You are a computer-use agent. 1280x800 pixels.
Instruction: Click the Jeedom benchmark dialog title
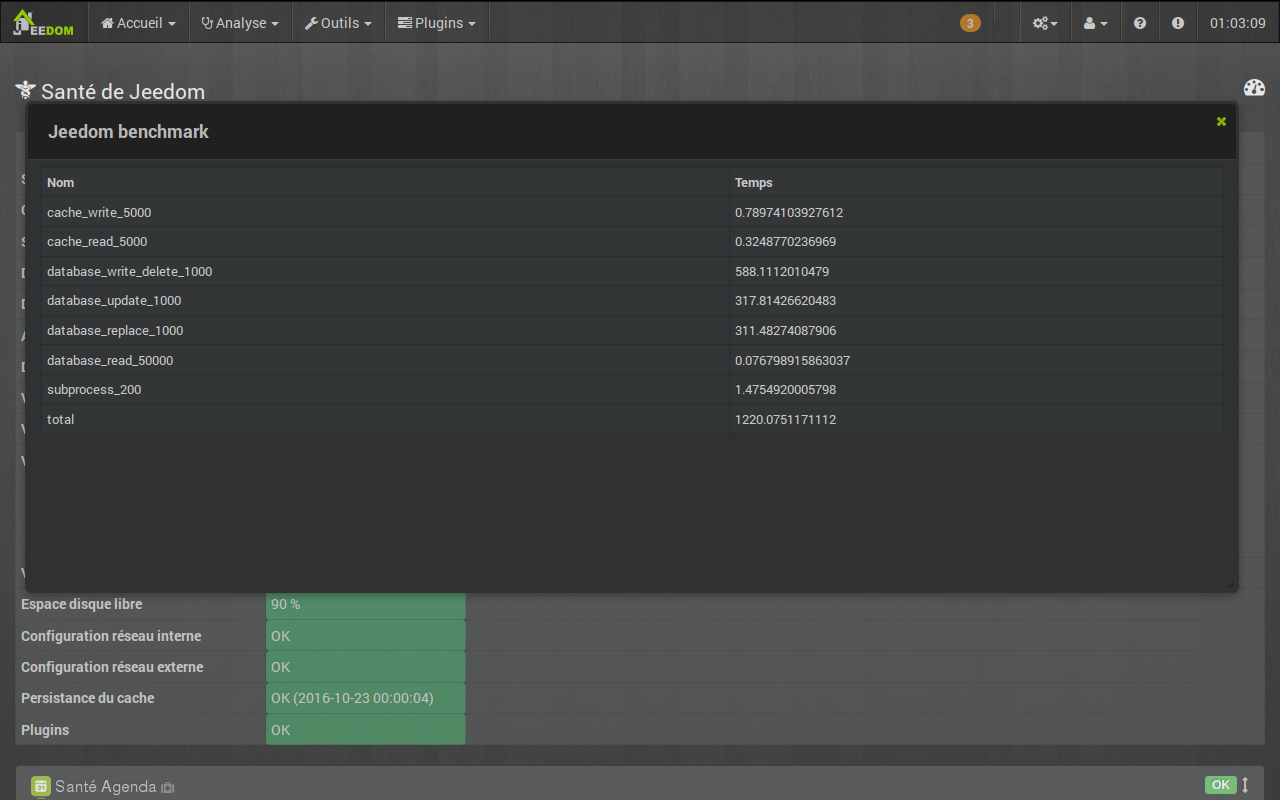click(128, 132)
